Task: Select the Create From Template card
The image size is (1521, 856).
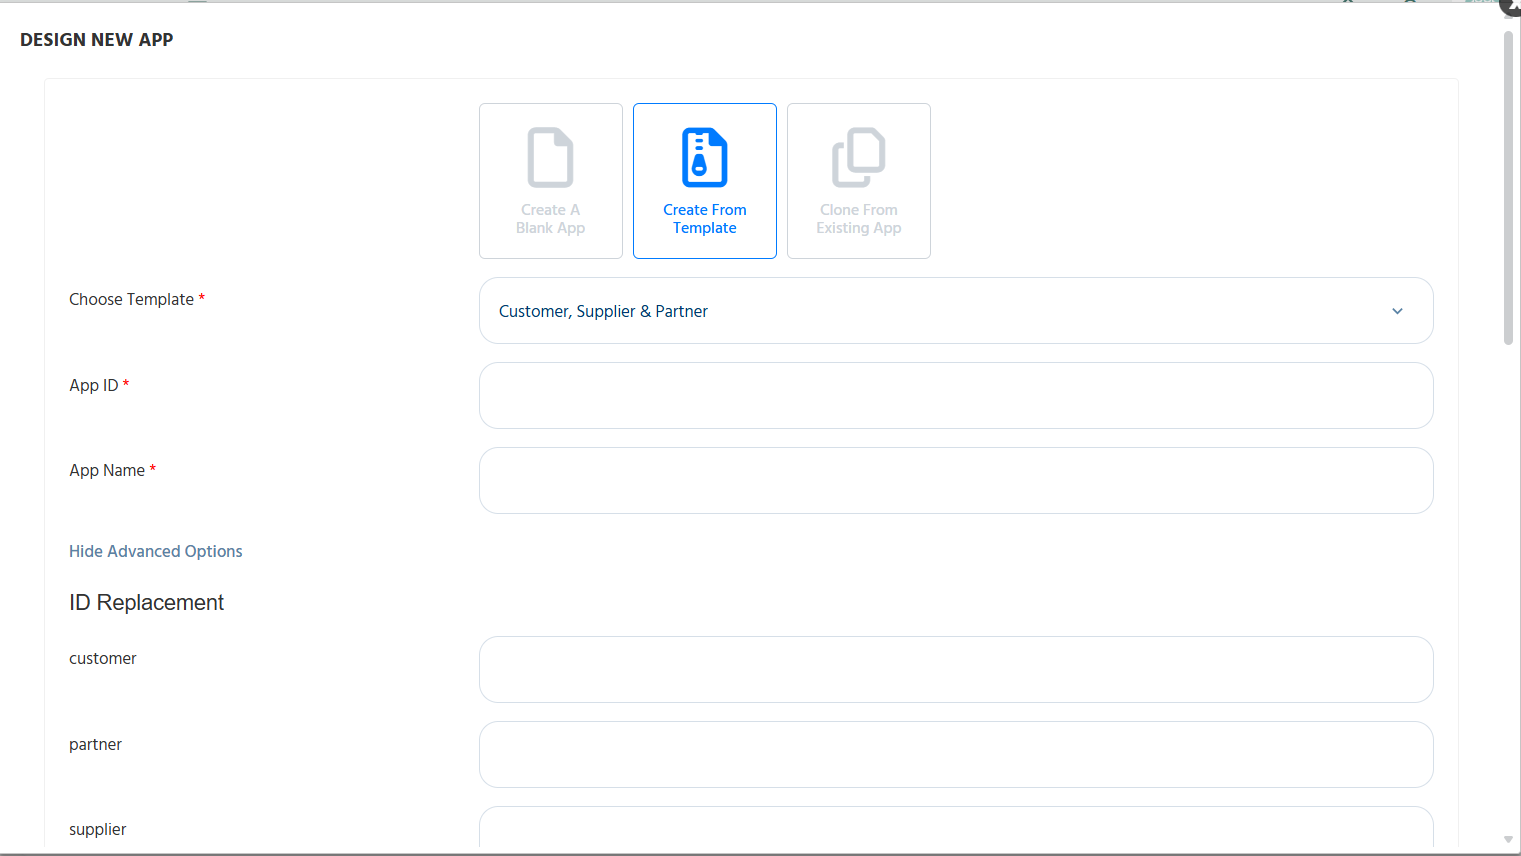Action: (x=705, y=181)
